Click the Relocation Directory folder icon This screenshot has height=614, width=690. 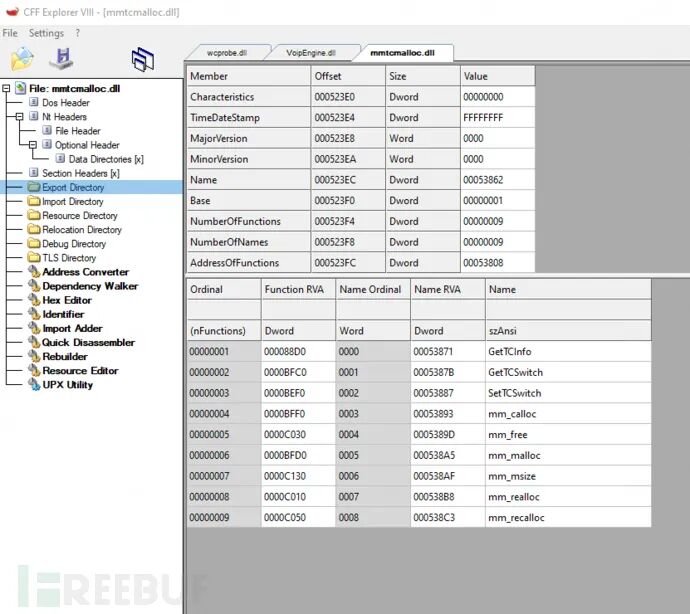(34, 229)
